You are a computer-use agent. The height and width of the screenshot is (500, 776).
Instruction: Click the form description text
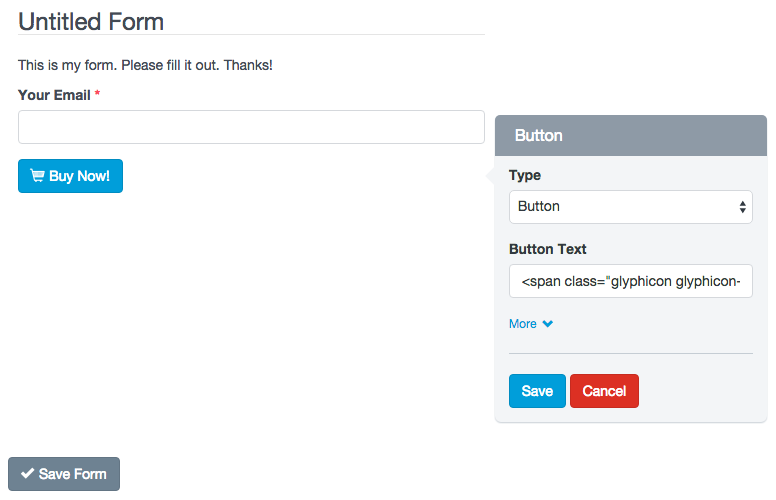click(145, 65)
